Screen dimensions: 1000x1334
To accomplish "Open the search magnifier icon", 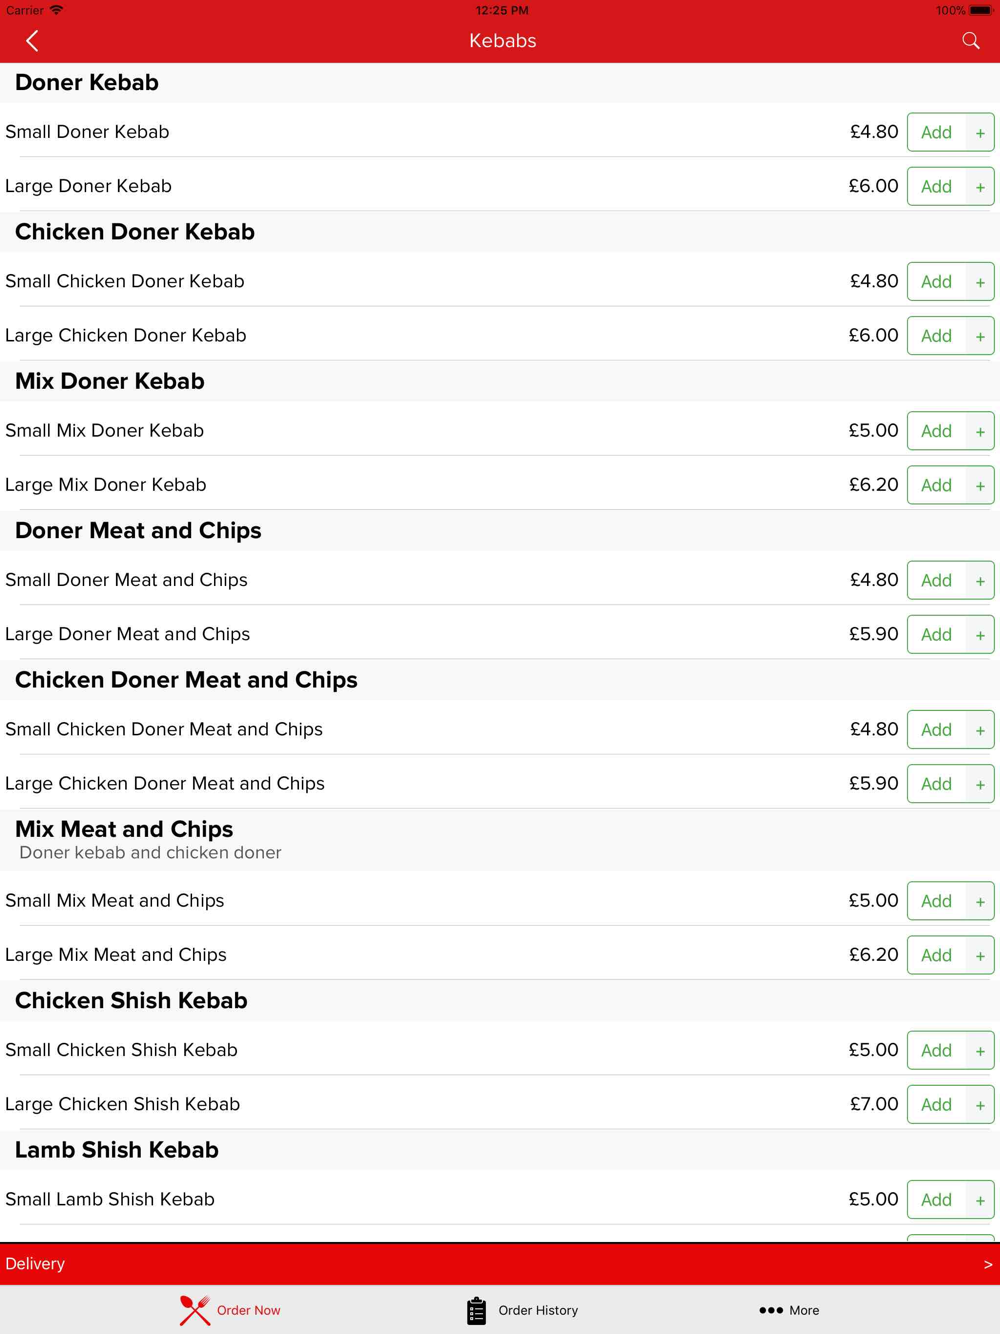I will (x=971, y=41).
